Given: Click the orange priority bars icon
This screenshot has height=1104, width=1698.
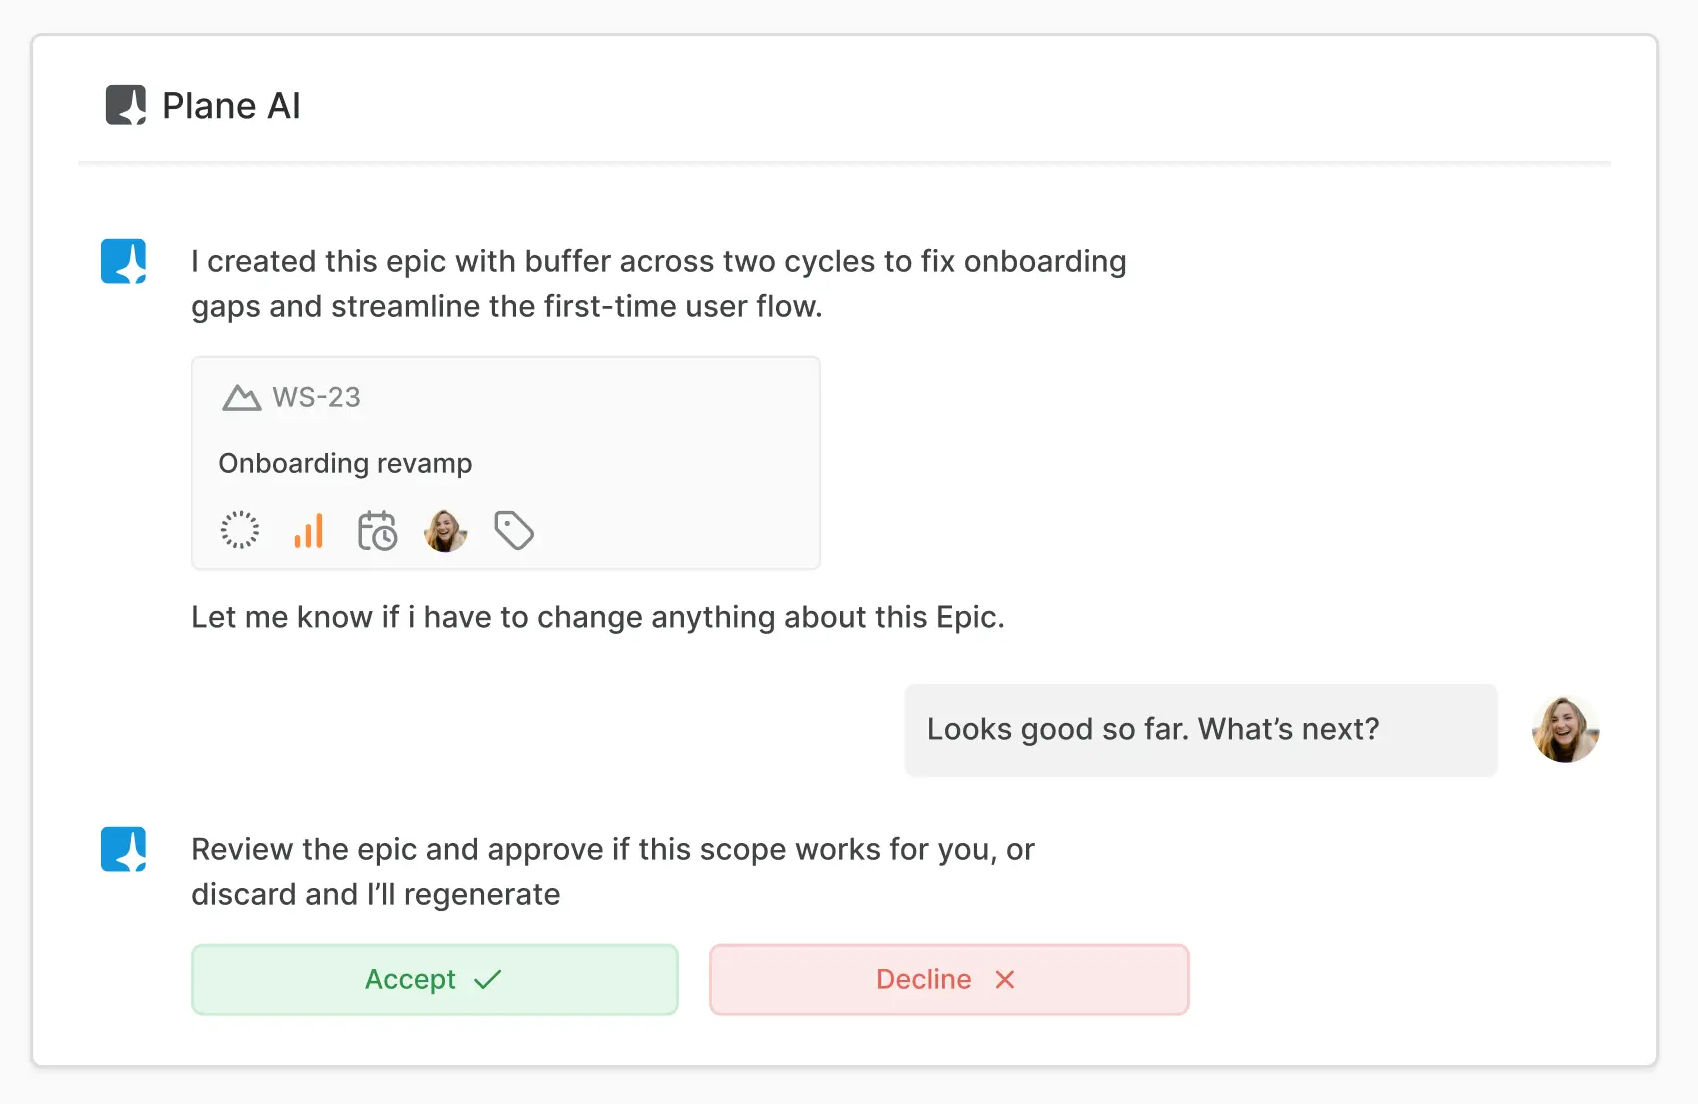Looking at the screenshot, I should [x=309, y=530].
